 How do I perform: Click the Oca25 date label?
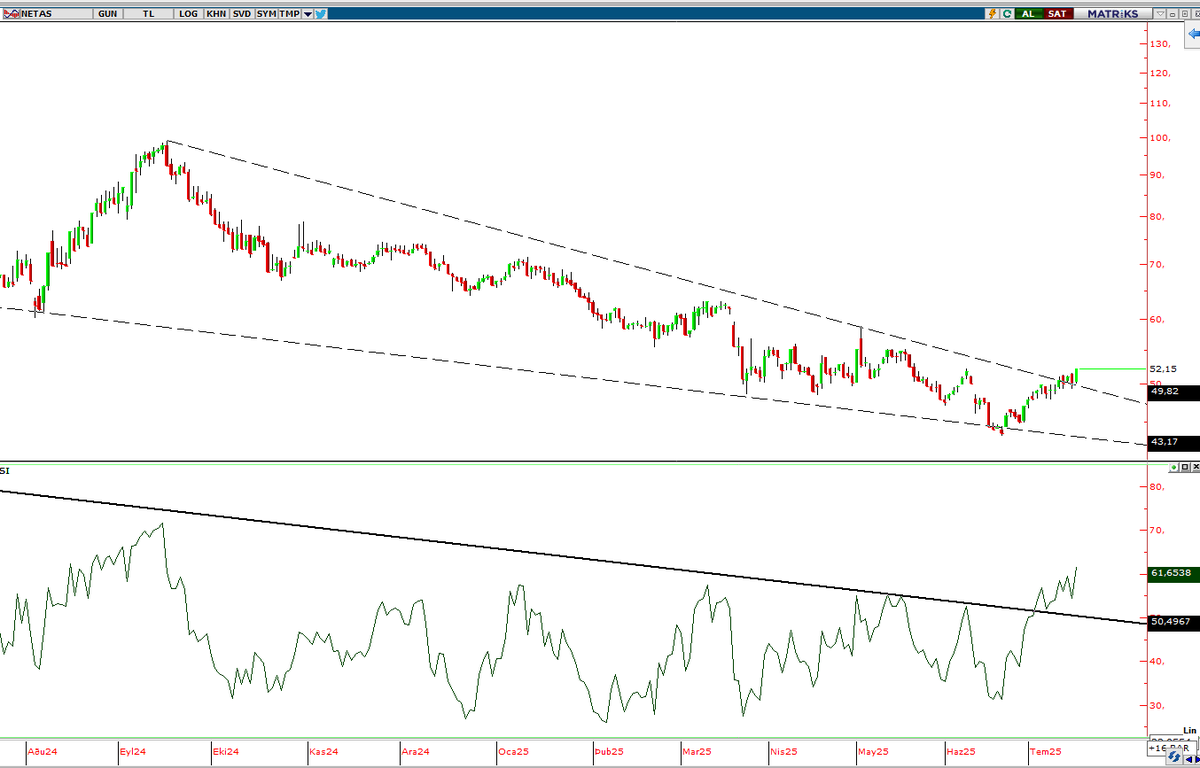pos(513,751)
